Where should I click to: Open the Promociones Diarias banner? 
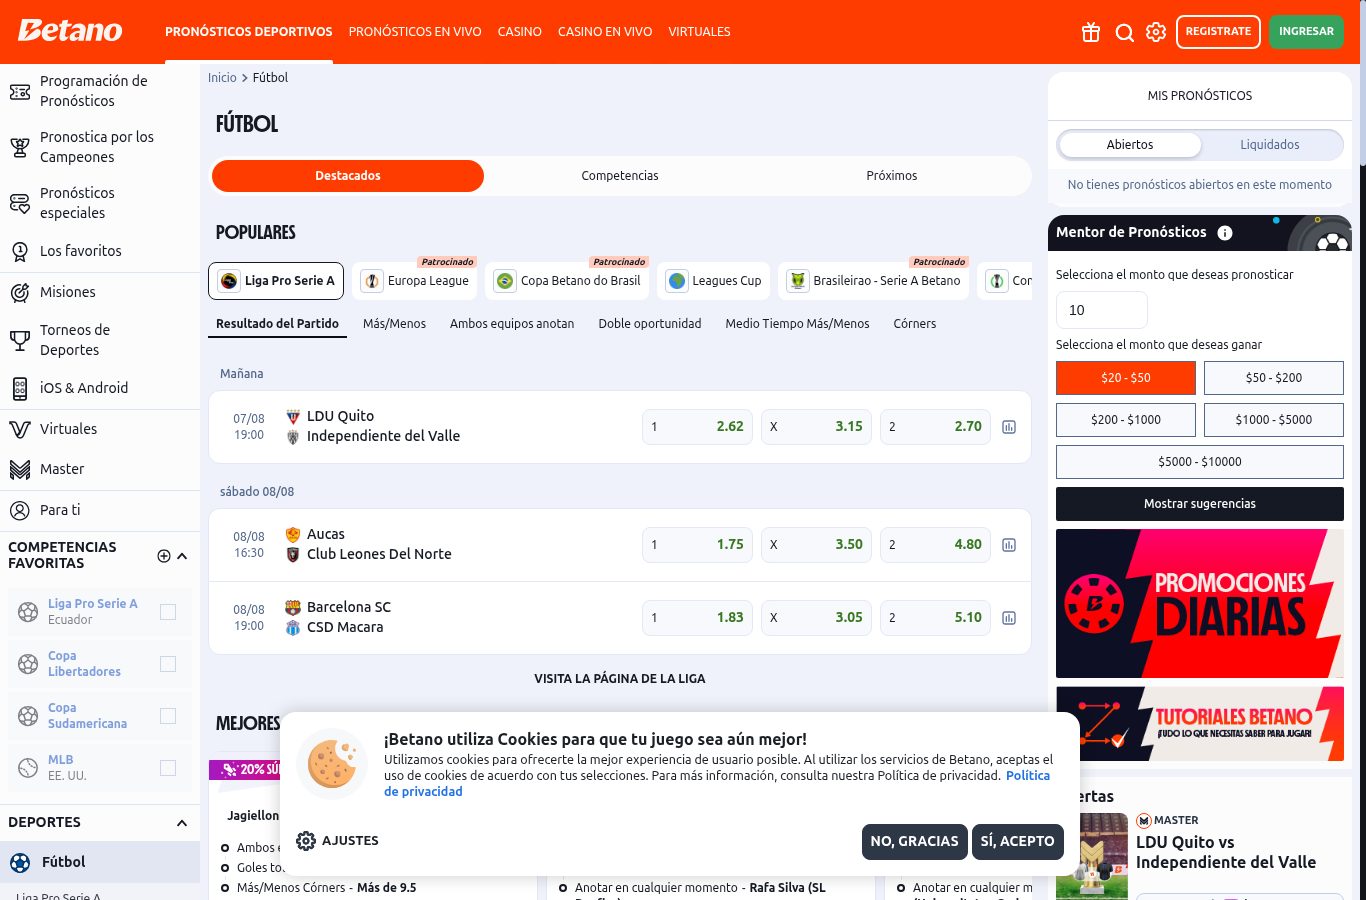pyautogui.click(x=1200, y=604)
